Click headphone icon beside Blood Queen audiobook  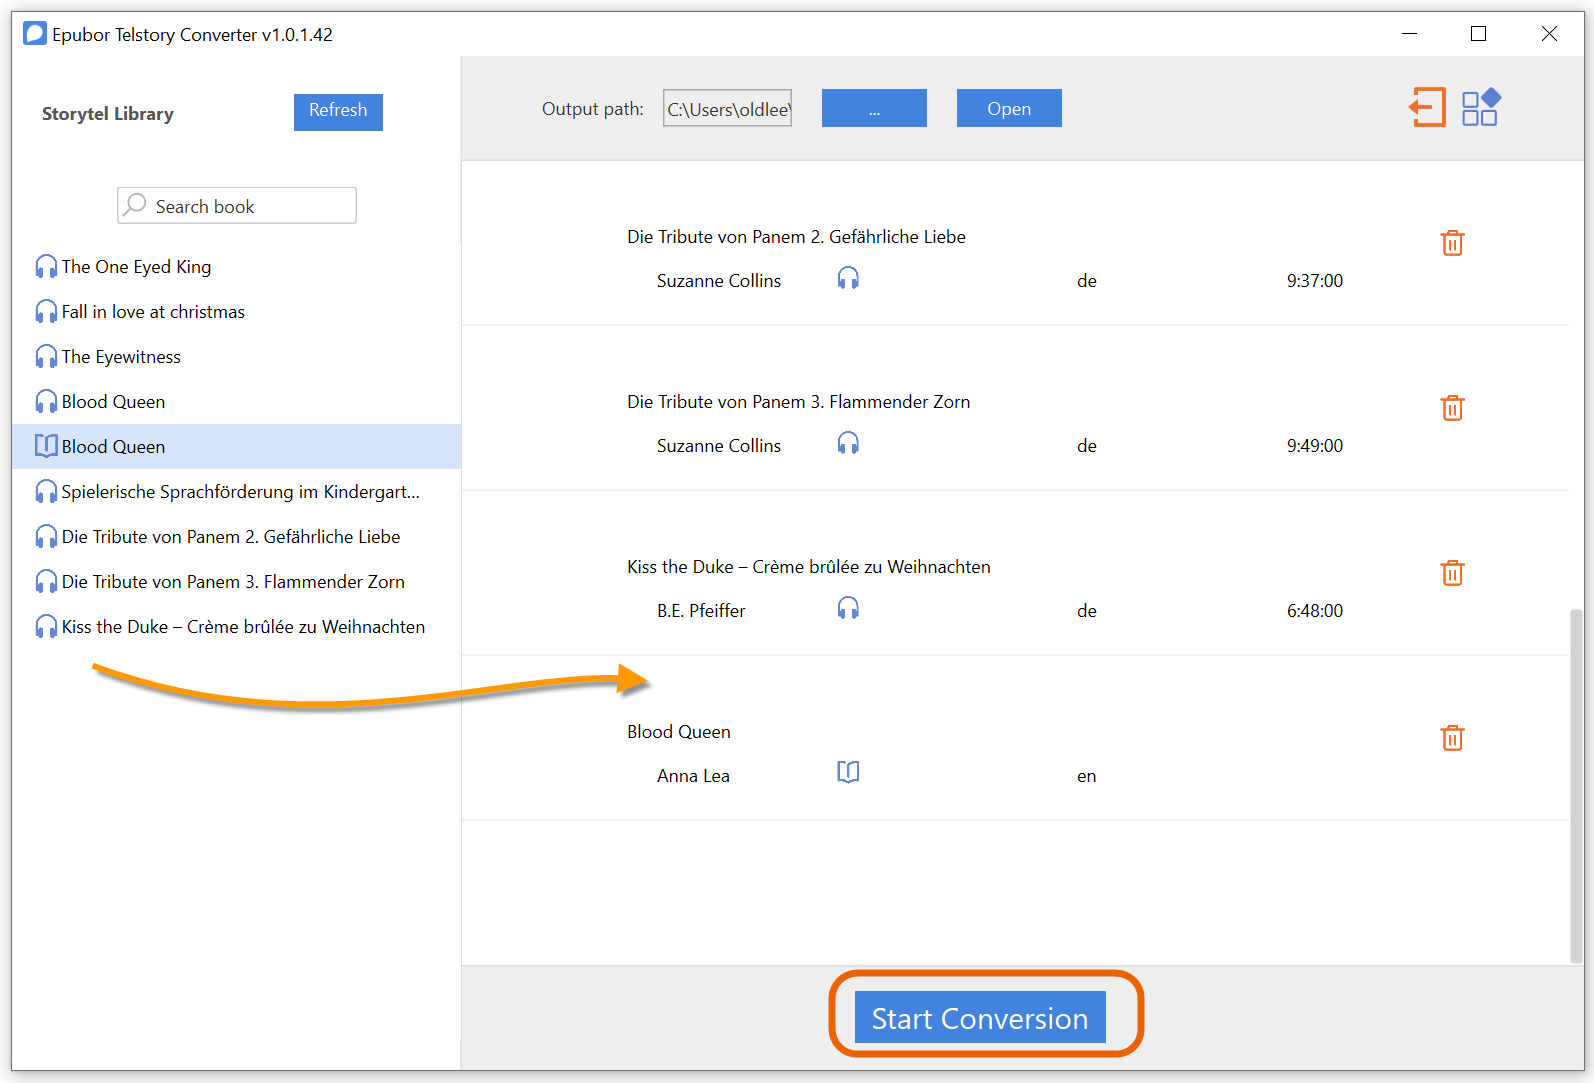click(x=46, y=402)
